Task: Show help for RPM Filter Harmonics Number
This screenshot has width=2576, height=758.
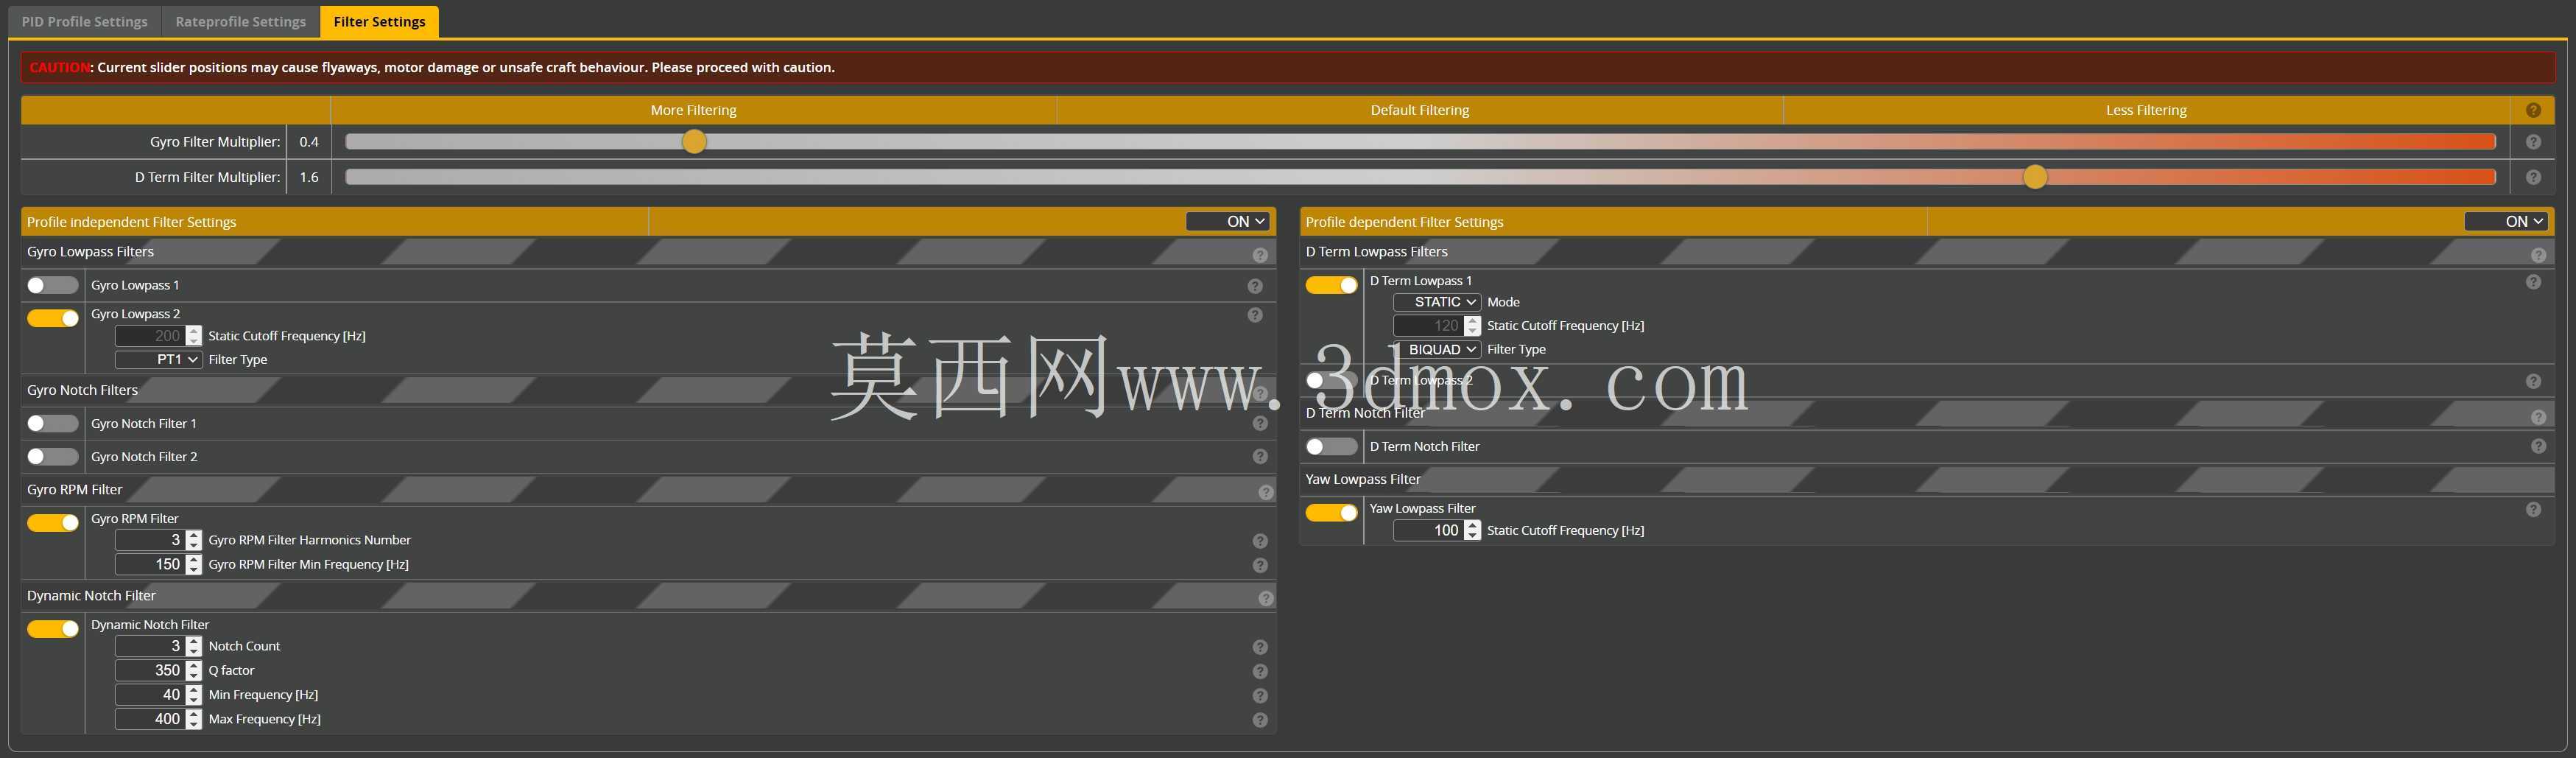Action: pos(1260,541)
